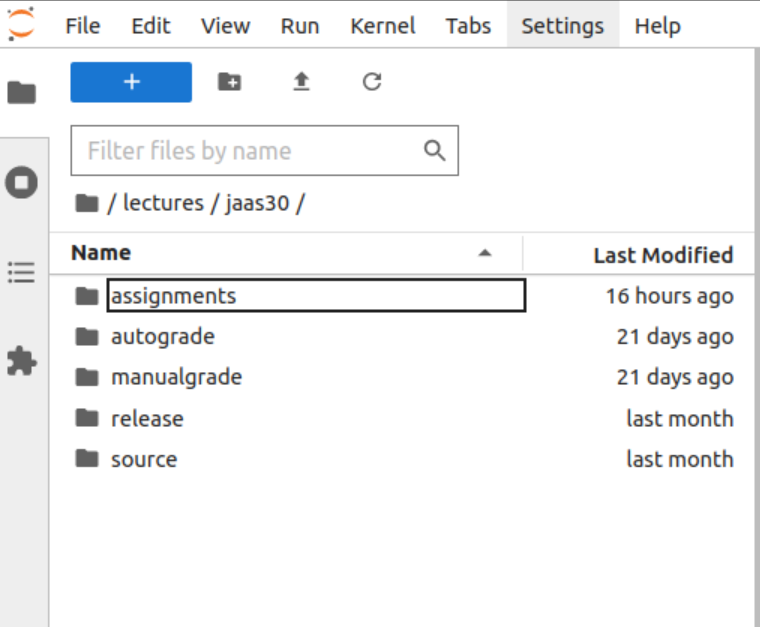
Task: Refresh the file browser listing
Action: pyautogui.click(x=372, y=82)
